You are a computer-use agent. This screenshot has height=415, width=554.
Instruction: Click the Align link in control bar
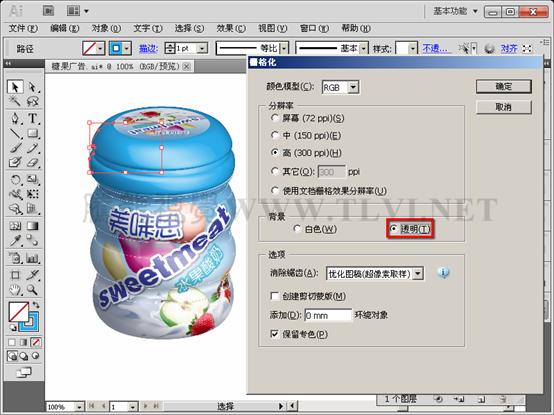(x=509, y=48)
